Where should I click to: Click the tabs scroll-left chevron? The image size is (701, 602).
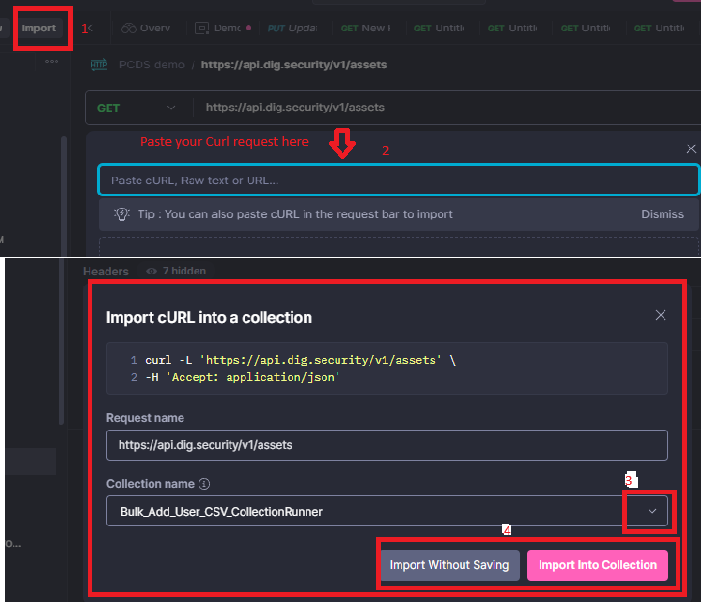point(90,28)
